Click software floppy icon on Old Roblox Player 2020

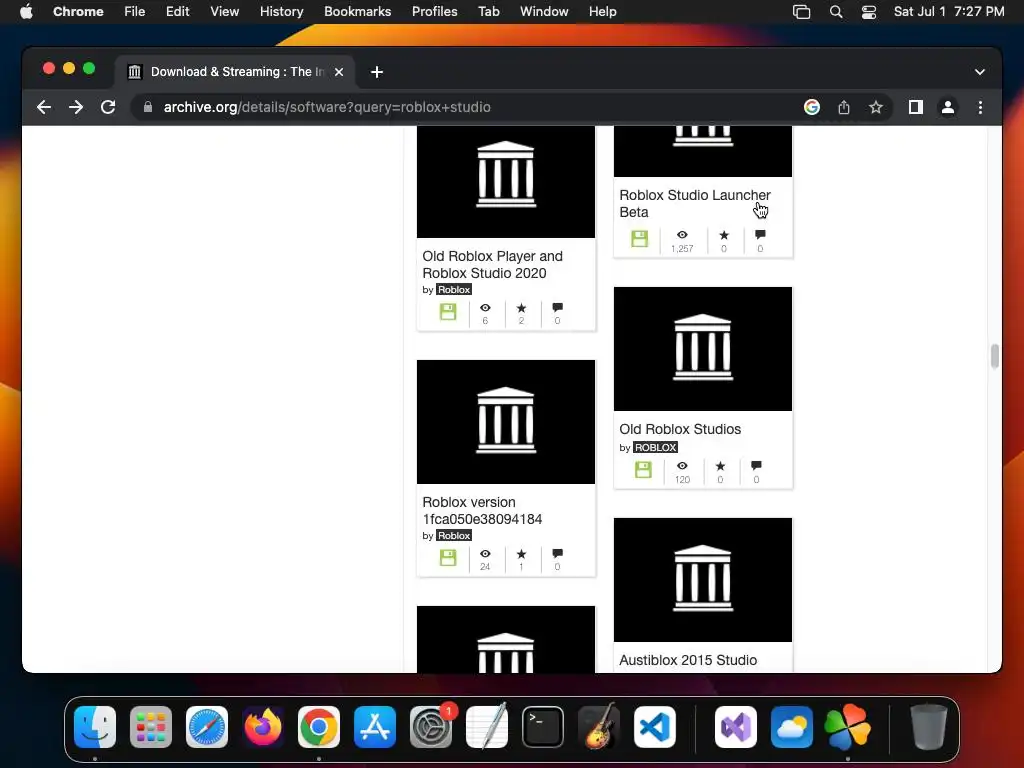click(448, 312)
